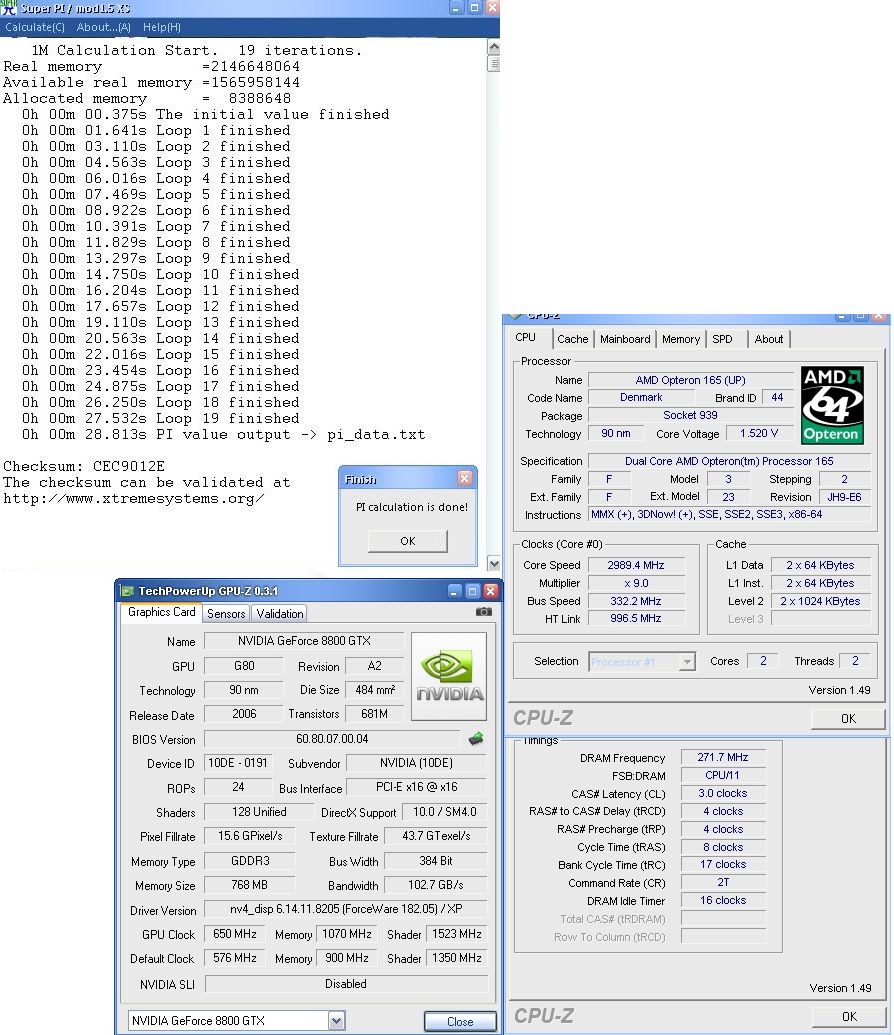The height and width of the screenshot is (1035, 894).
Task: Click the Checksum CEC9012E text
Action: pos(84,466)
